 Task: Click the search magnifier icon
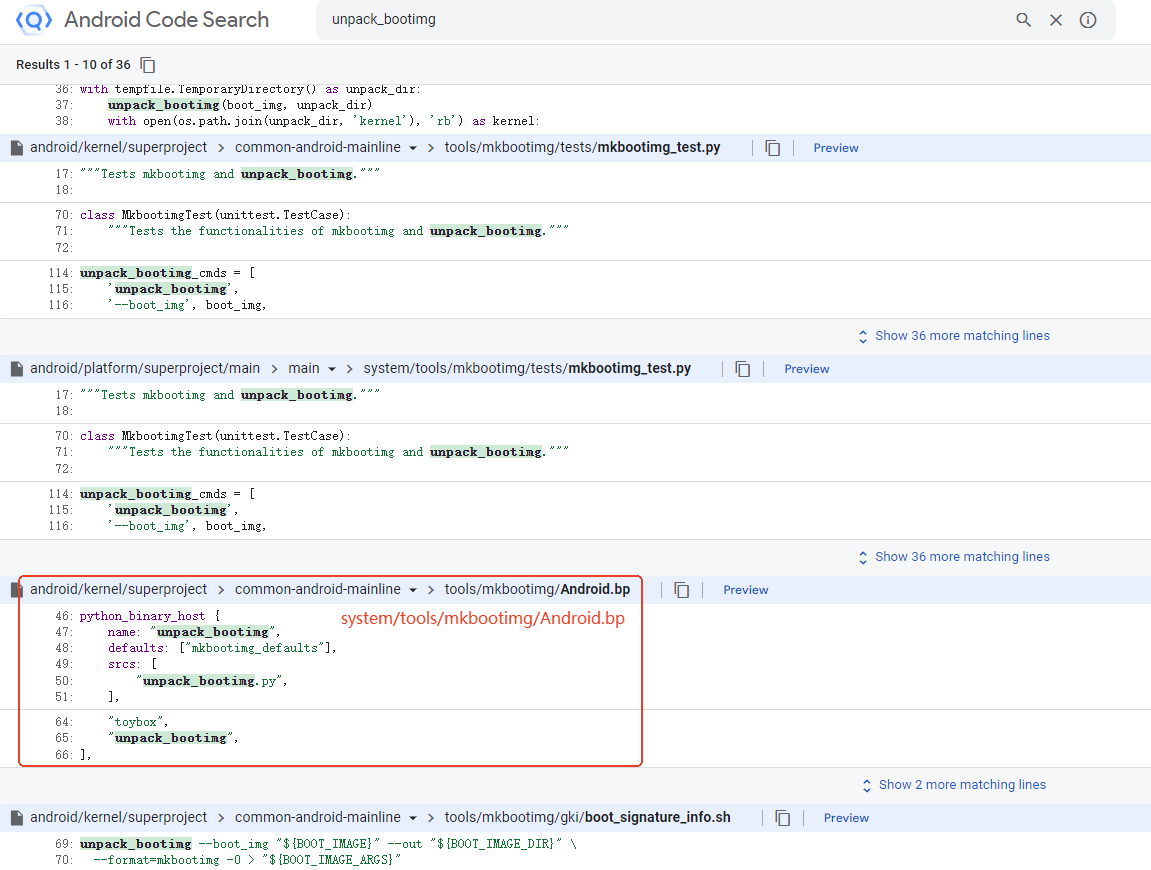click(x=1023, y=20)
